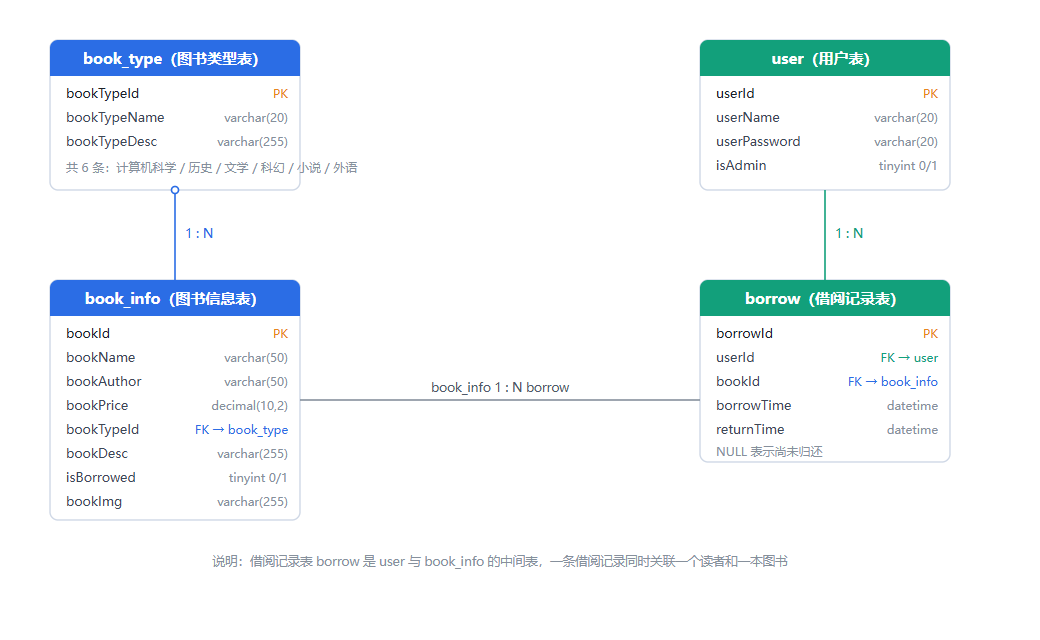
Task: Follow the FK → book_info link
Action: coord(893,382)
